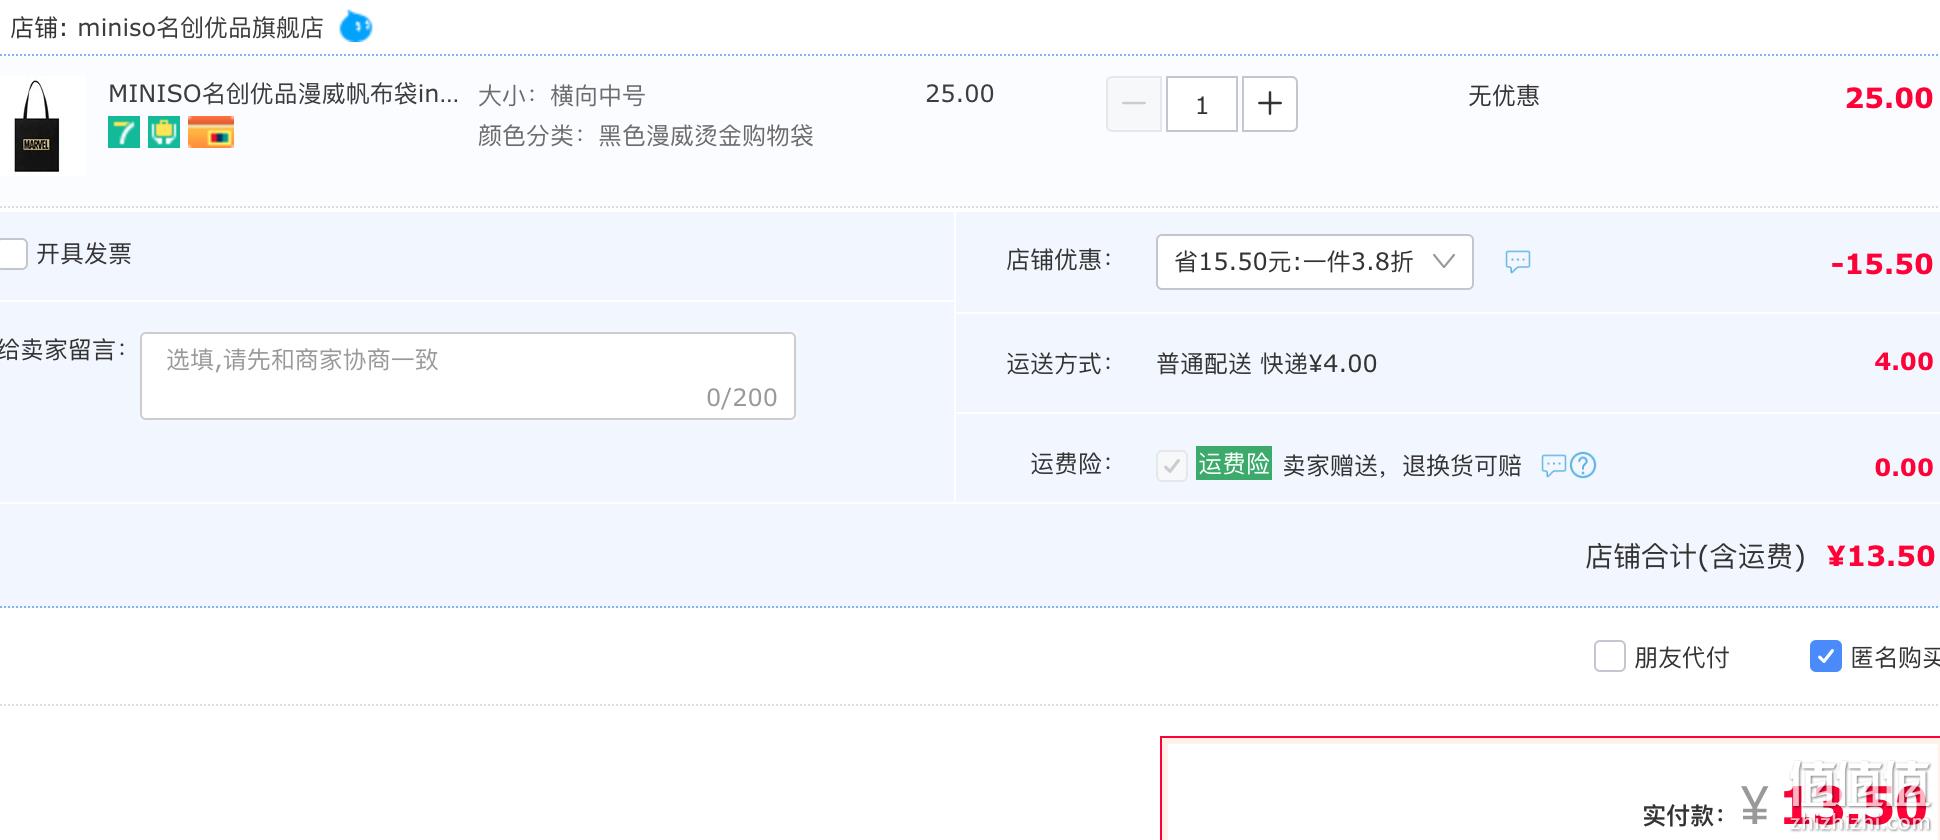Image resolution: width=1940 pixels, height=840 pixels.
Task: Decrease quantity with the minus button
Action: (1134, 104)
